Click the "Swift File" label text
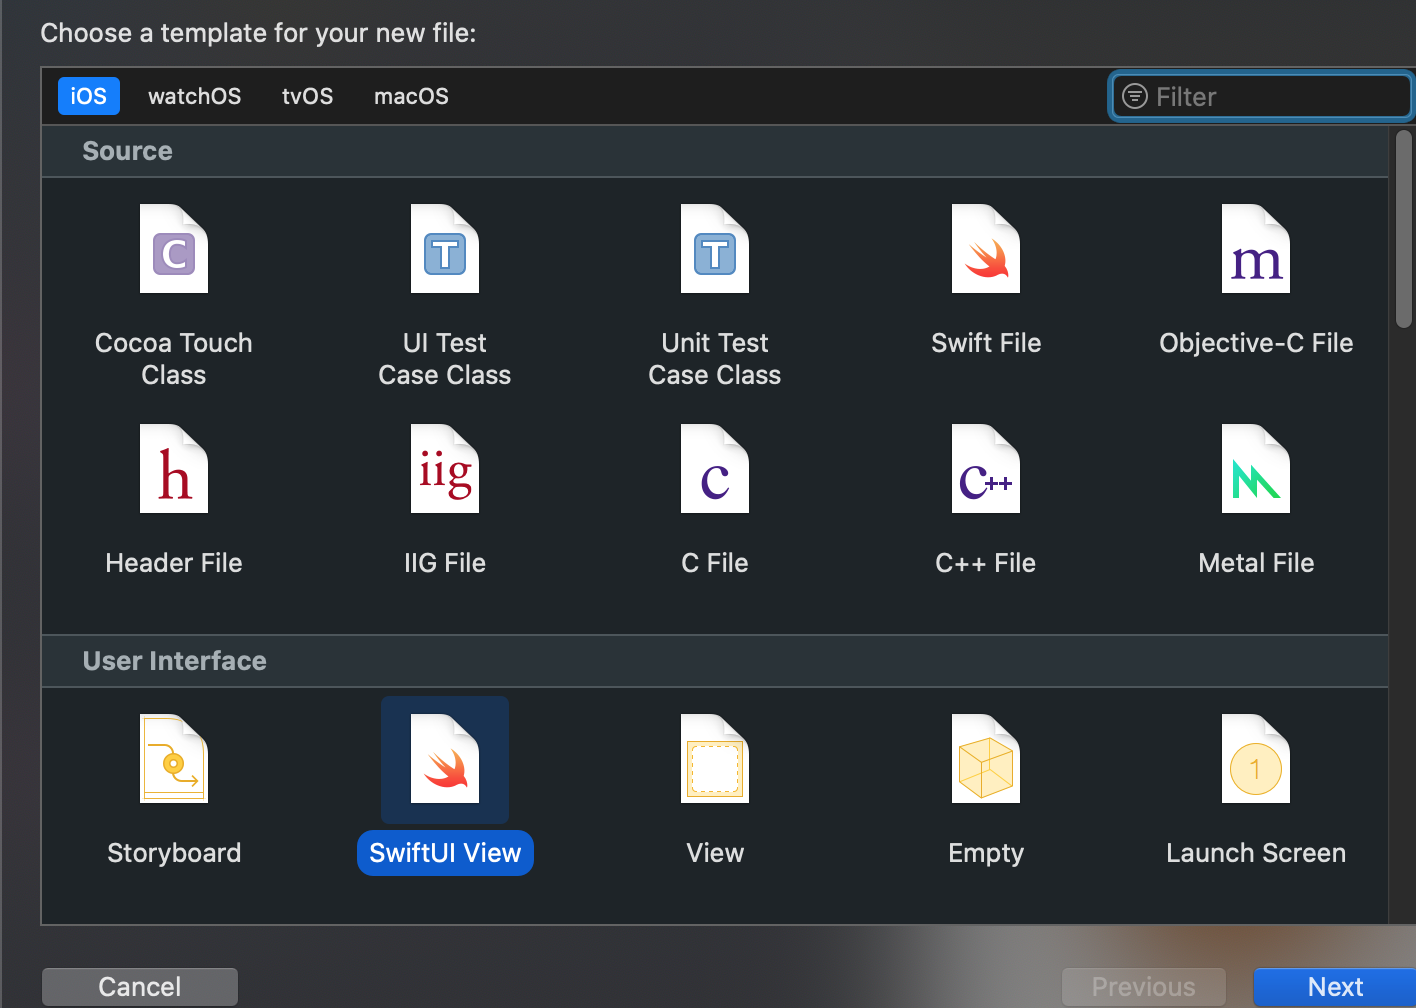The image size is (1416, 1008). (986, 343)
